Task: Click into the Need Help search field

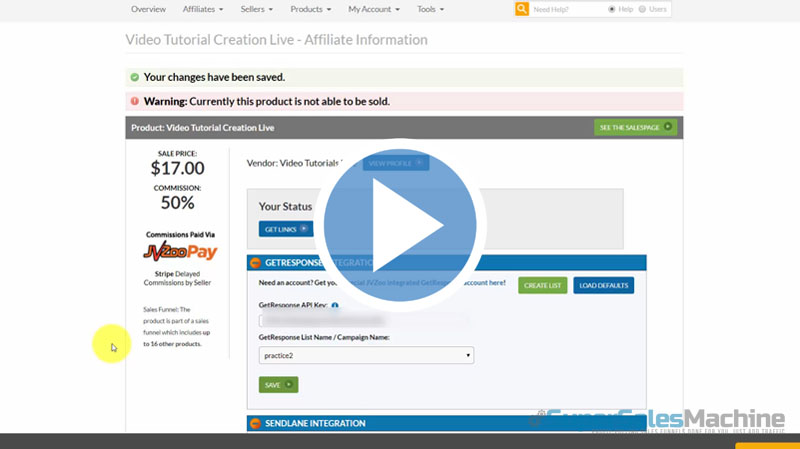Action: click(567, 9)
